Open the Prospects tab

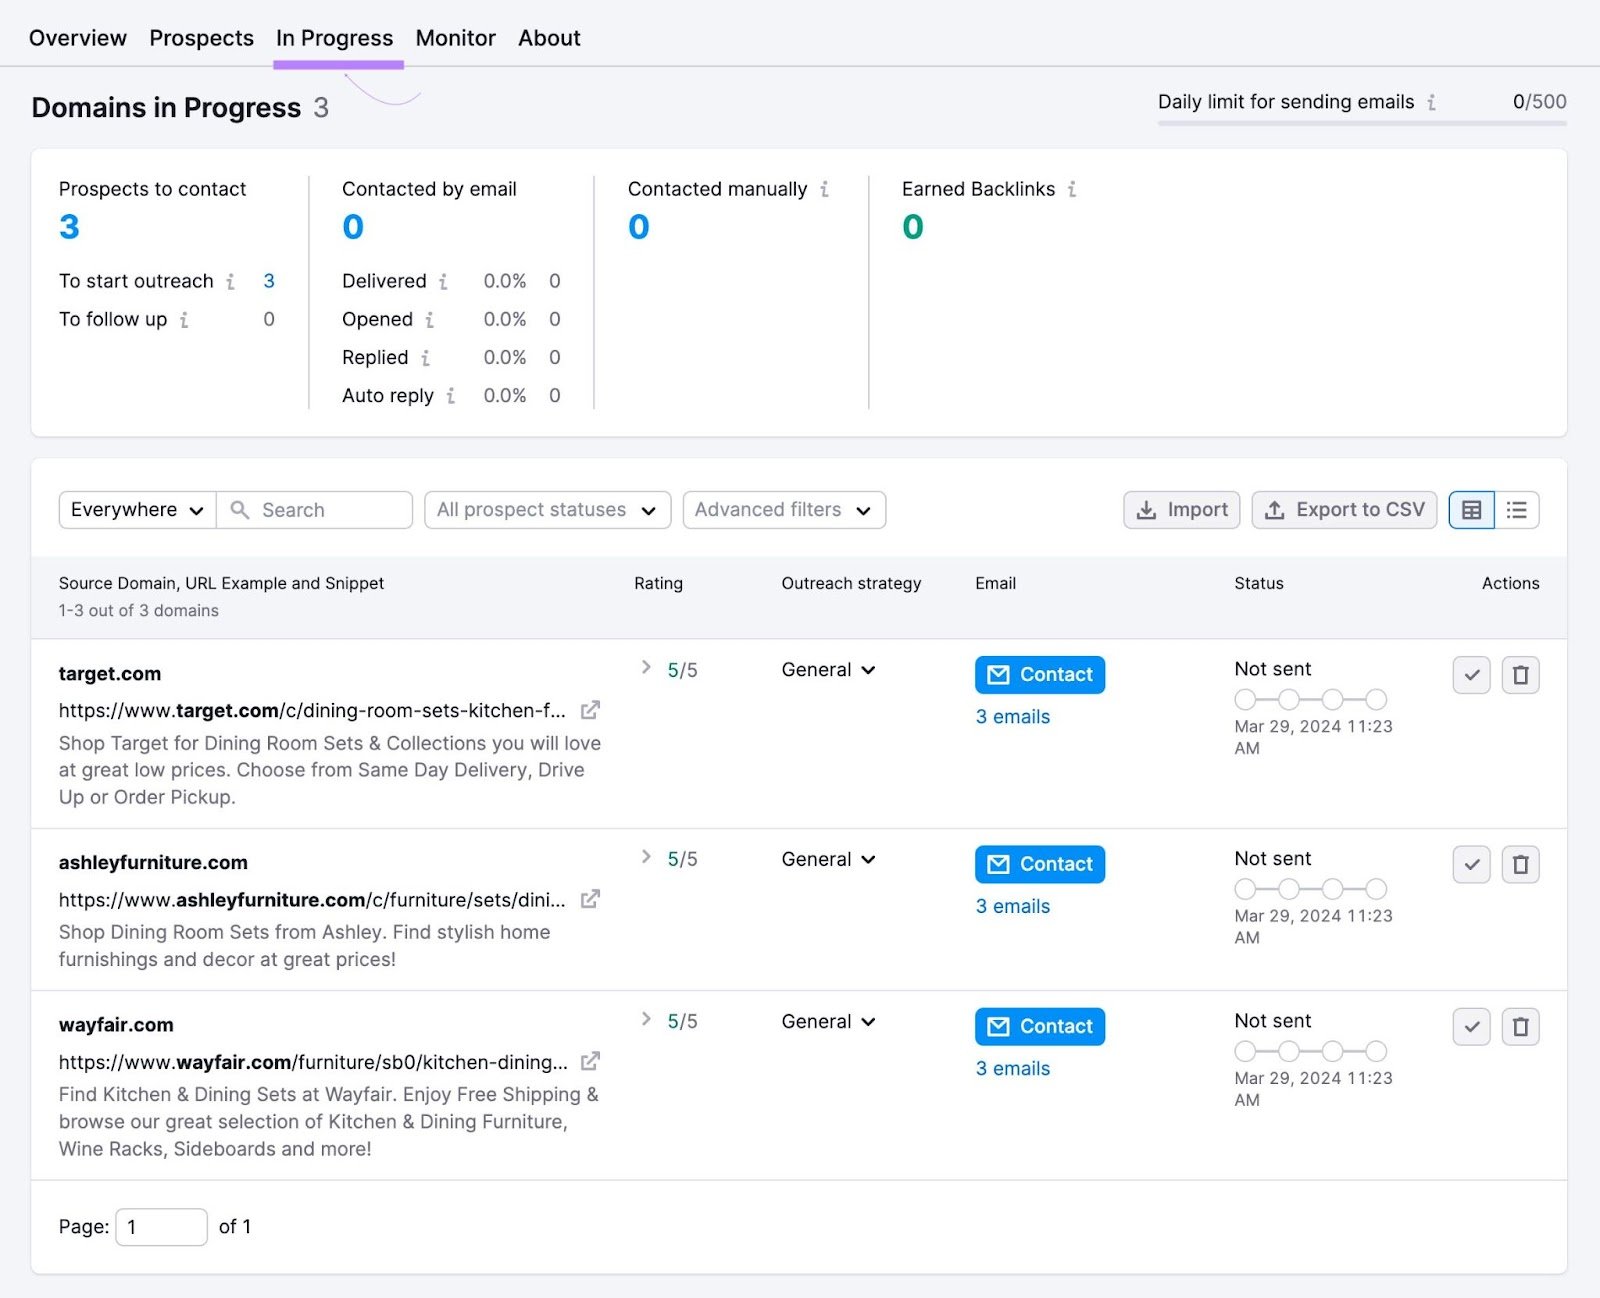tap(201, 38)
